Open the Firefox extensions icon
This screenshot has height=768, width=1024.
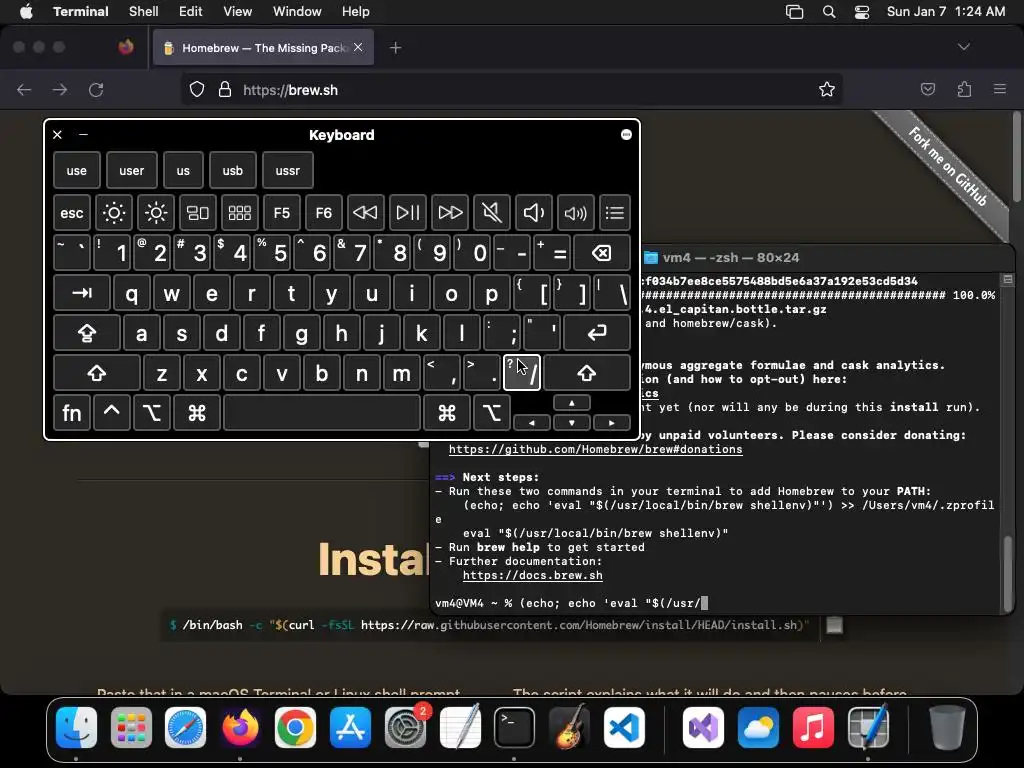click(964, 89)
